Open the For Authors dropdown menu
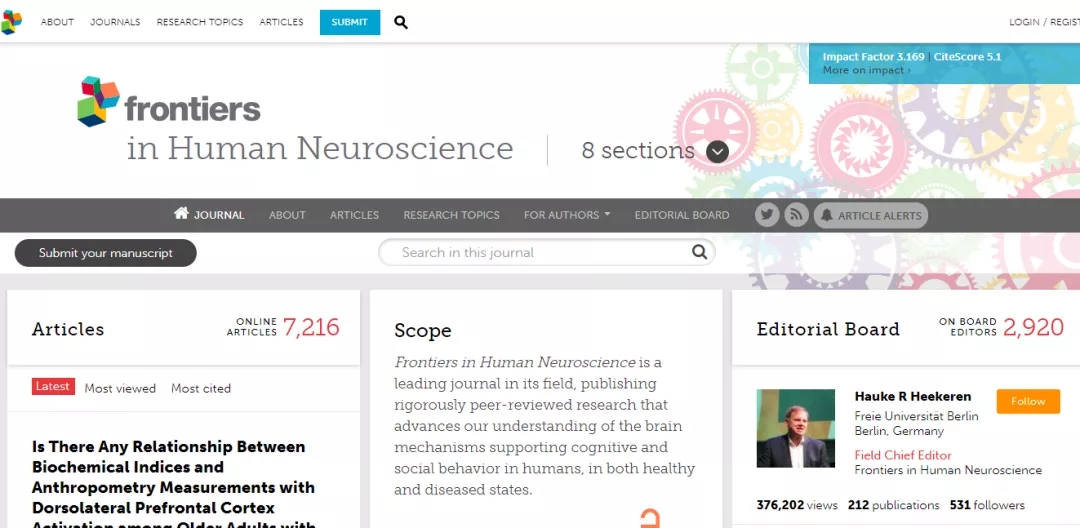The height and width of the screenshot is (528, 1080). 566,215
